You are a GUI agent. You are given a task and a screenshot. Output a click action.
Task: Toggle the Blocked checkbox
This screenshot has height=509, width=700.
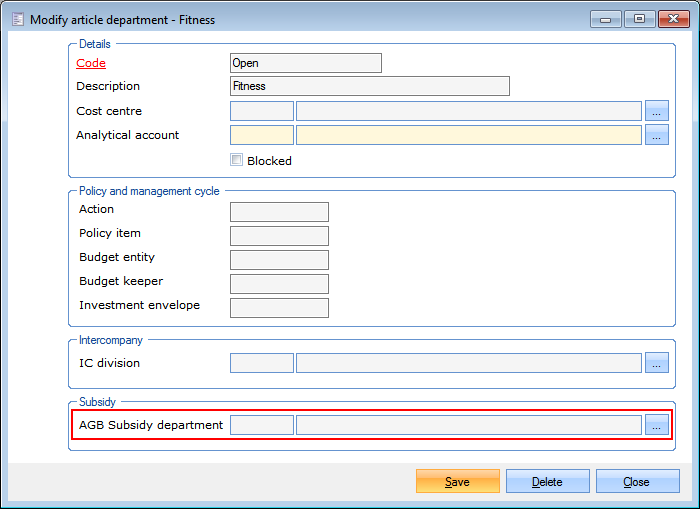pyautogui.click(x=237, y=160)
